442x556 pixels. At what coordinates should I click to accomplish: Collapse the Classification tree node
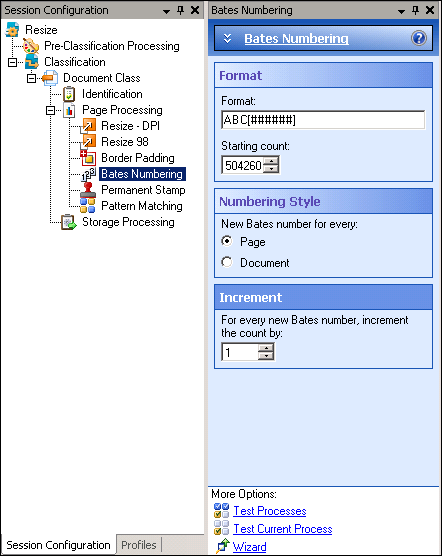coord(12,62)
